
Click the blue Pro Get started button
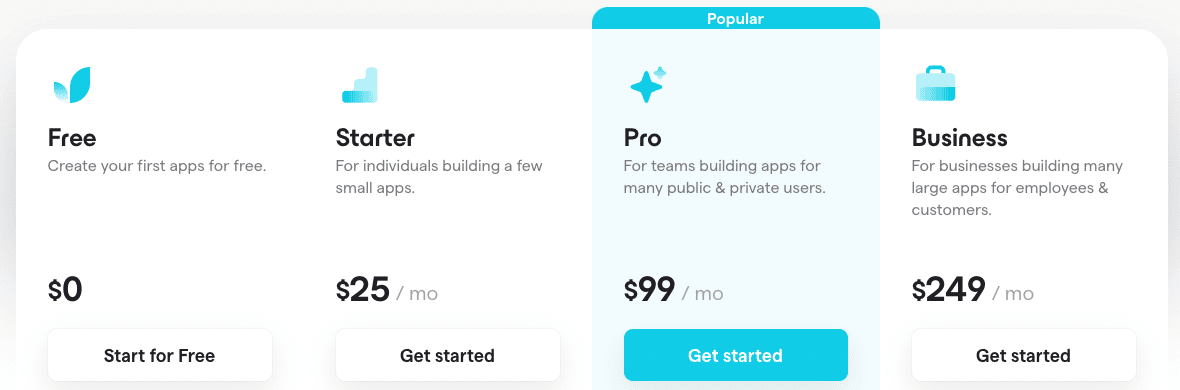[x=735, y=355]
